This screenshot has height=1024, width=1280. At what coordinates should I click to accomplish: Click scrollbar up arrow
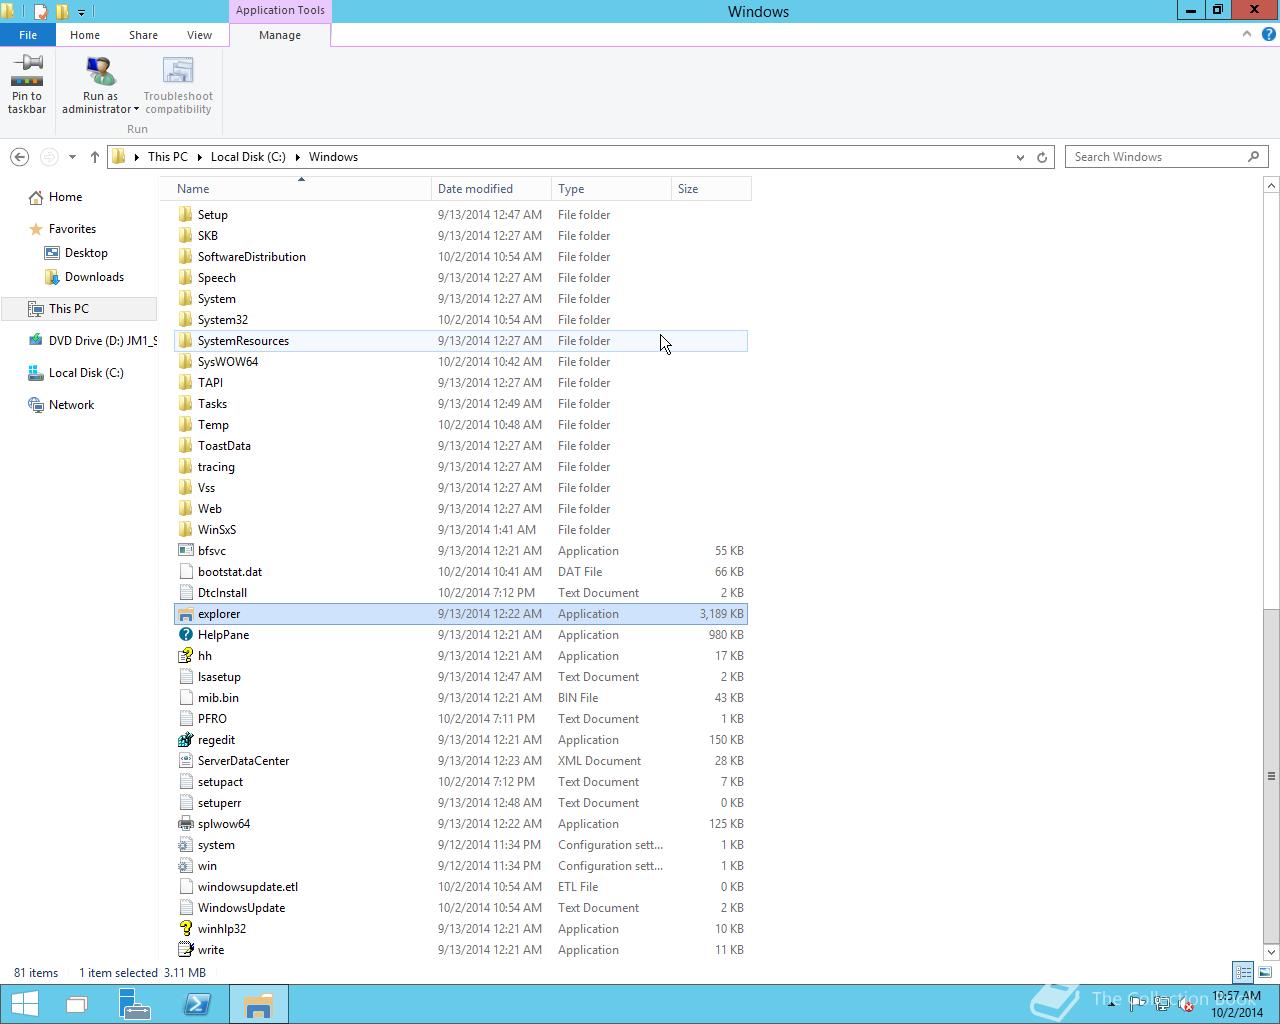click(x=1271, y=186)
